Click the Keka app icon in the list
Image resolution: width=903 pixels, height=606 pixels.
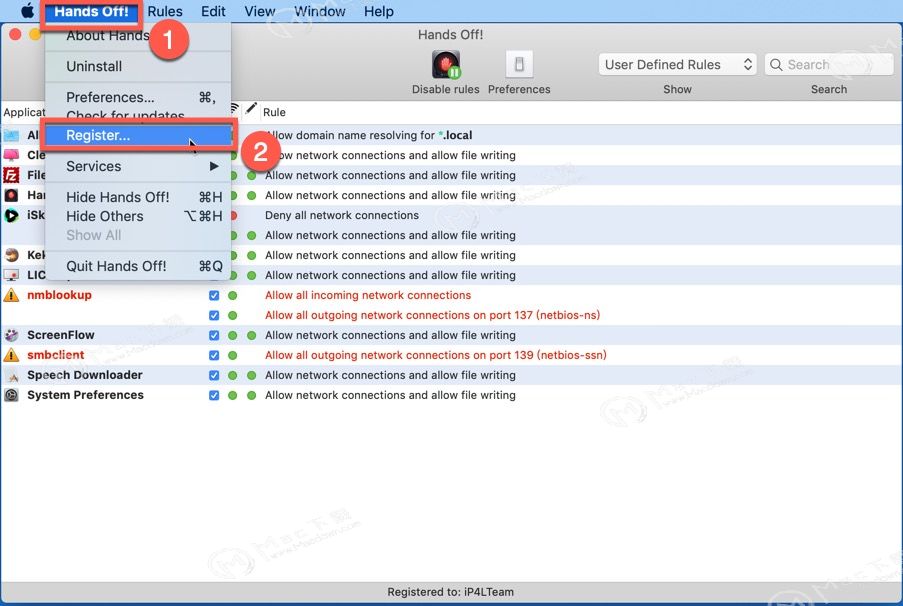click(11, 255)
